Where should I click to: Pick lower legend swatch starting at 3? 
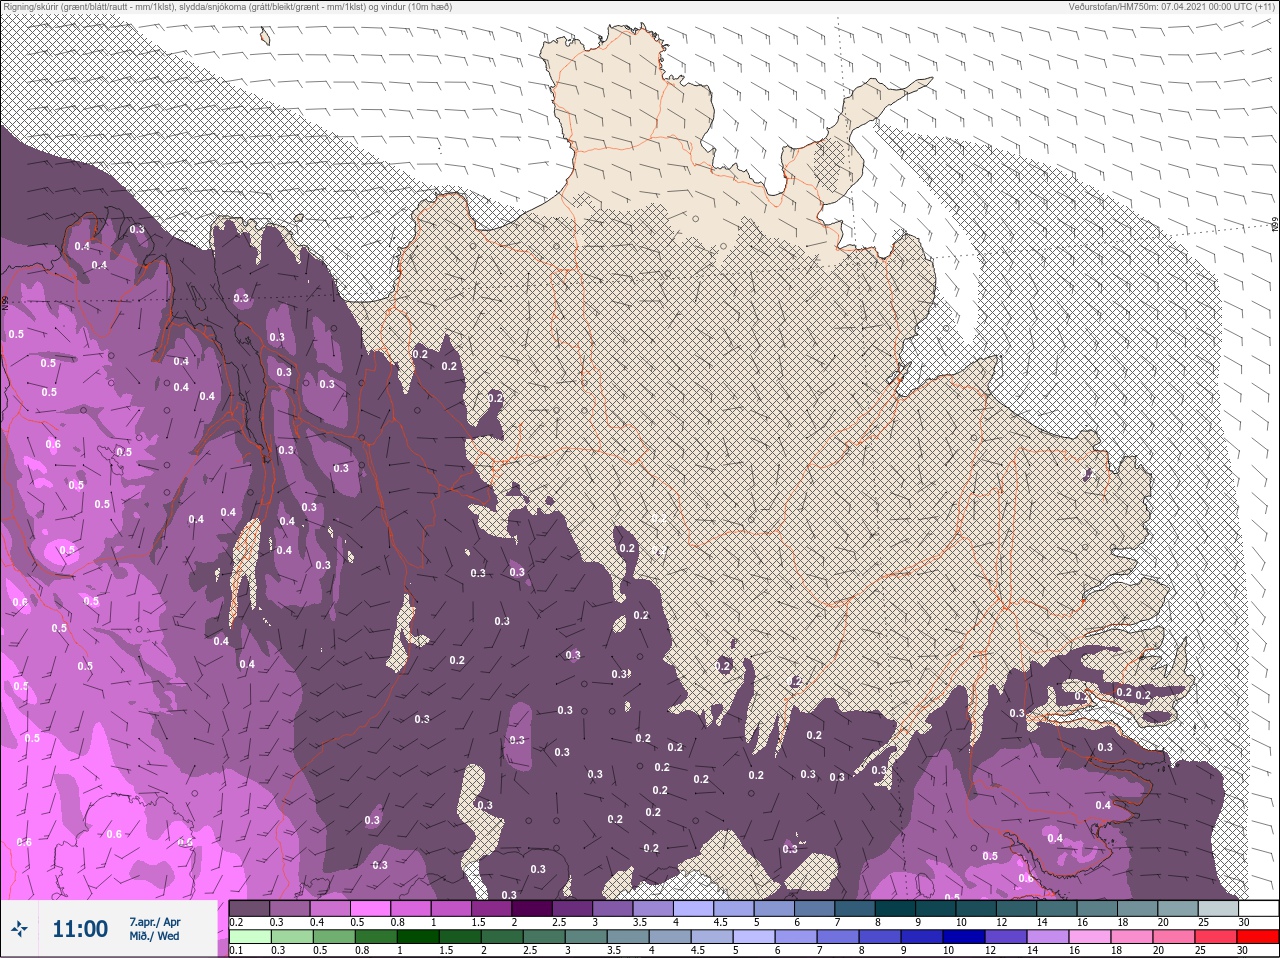point(586,937)
